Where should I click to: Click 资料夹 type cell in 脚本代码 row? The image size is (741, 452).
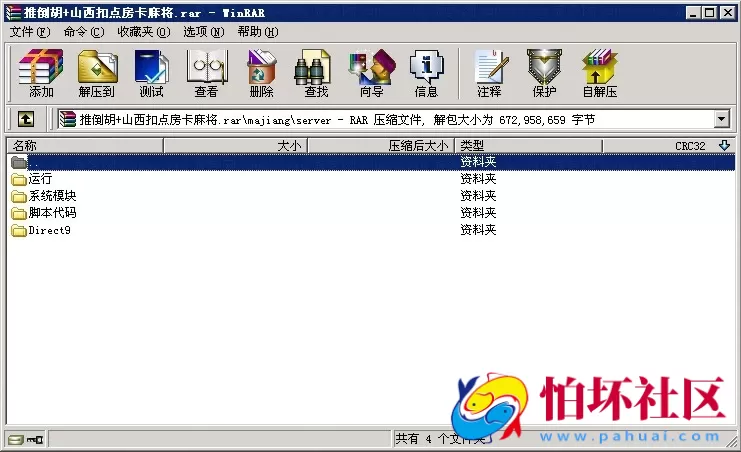point(478,213)
